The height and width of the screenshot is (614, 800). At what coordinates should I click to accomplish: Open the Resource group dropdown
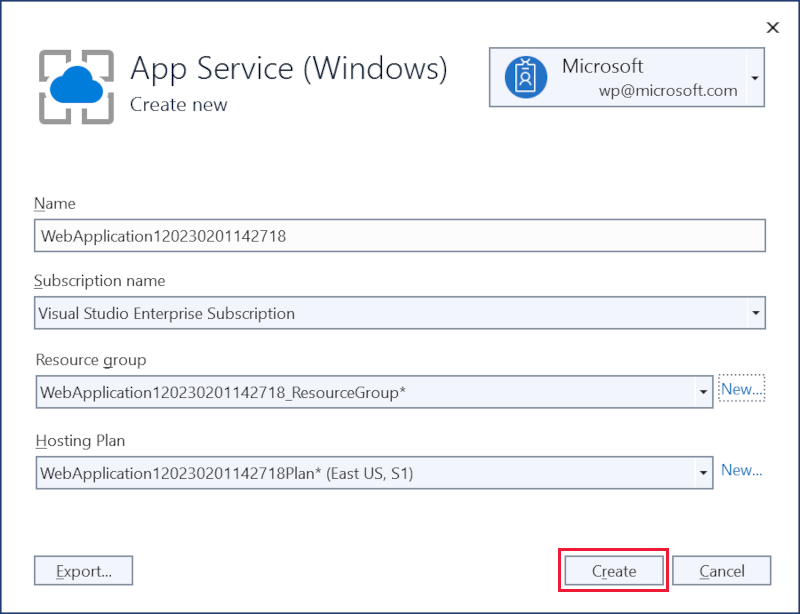[x=702, y=392]
